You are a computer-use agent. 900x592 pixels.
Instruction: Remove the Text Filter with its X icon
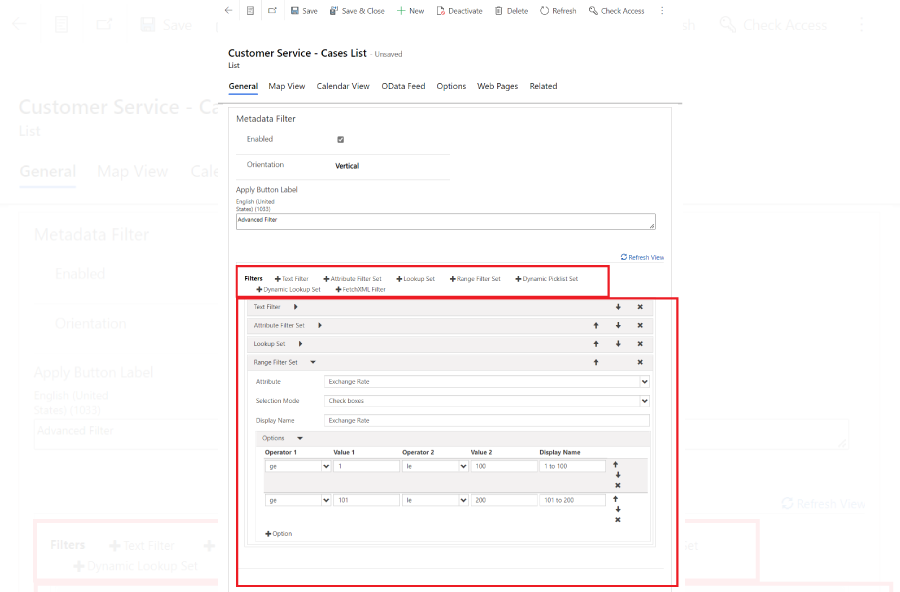[640, 307]
